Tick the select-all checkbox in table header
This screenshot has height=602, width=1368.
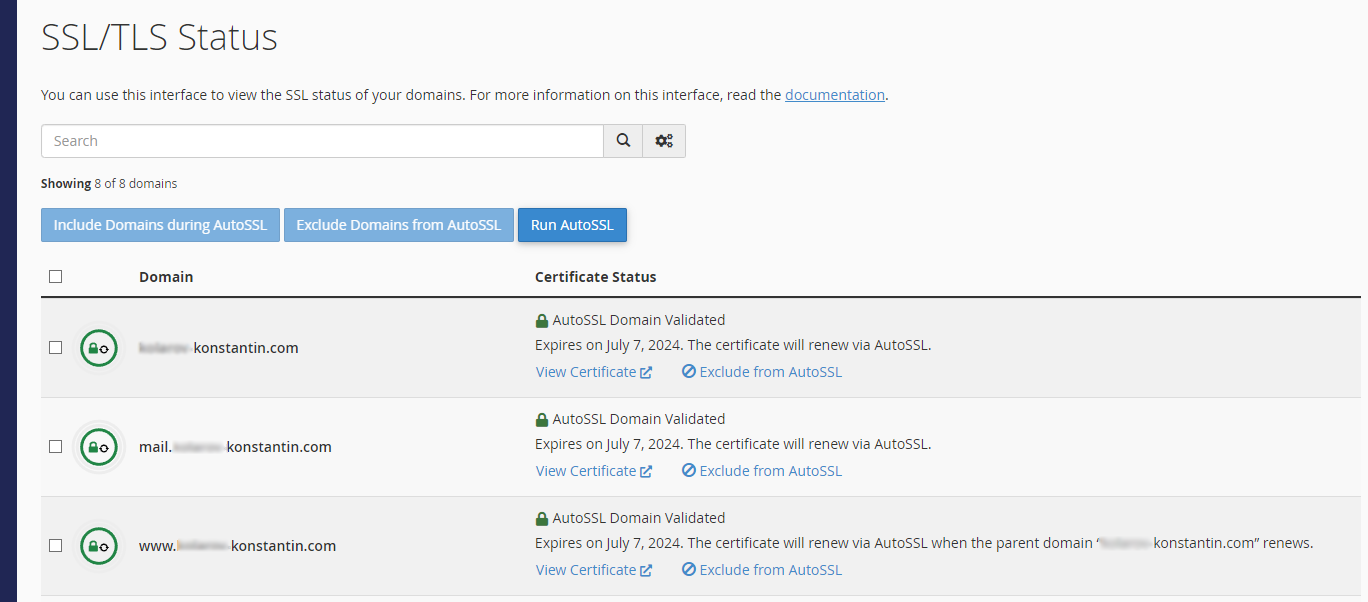coord(56,277)
